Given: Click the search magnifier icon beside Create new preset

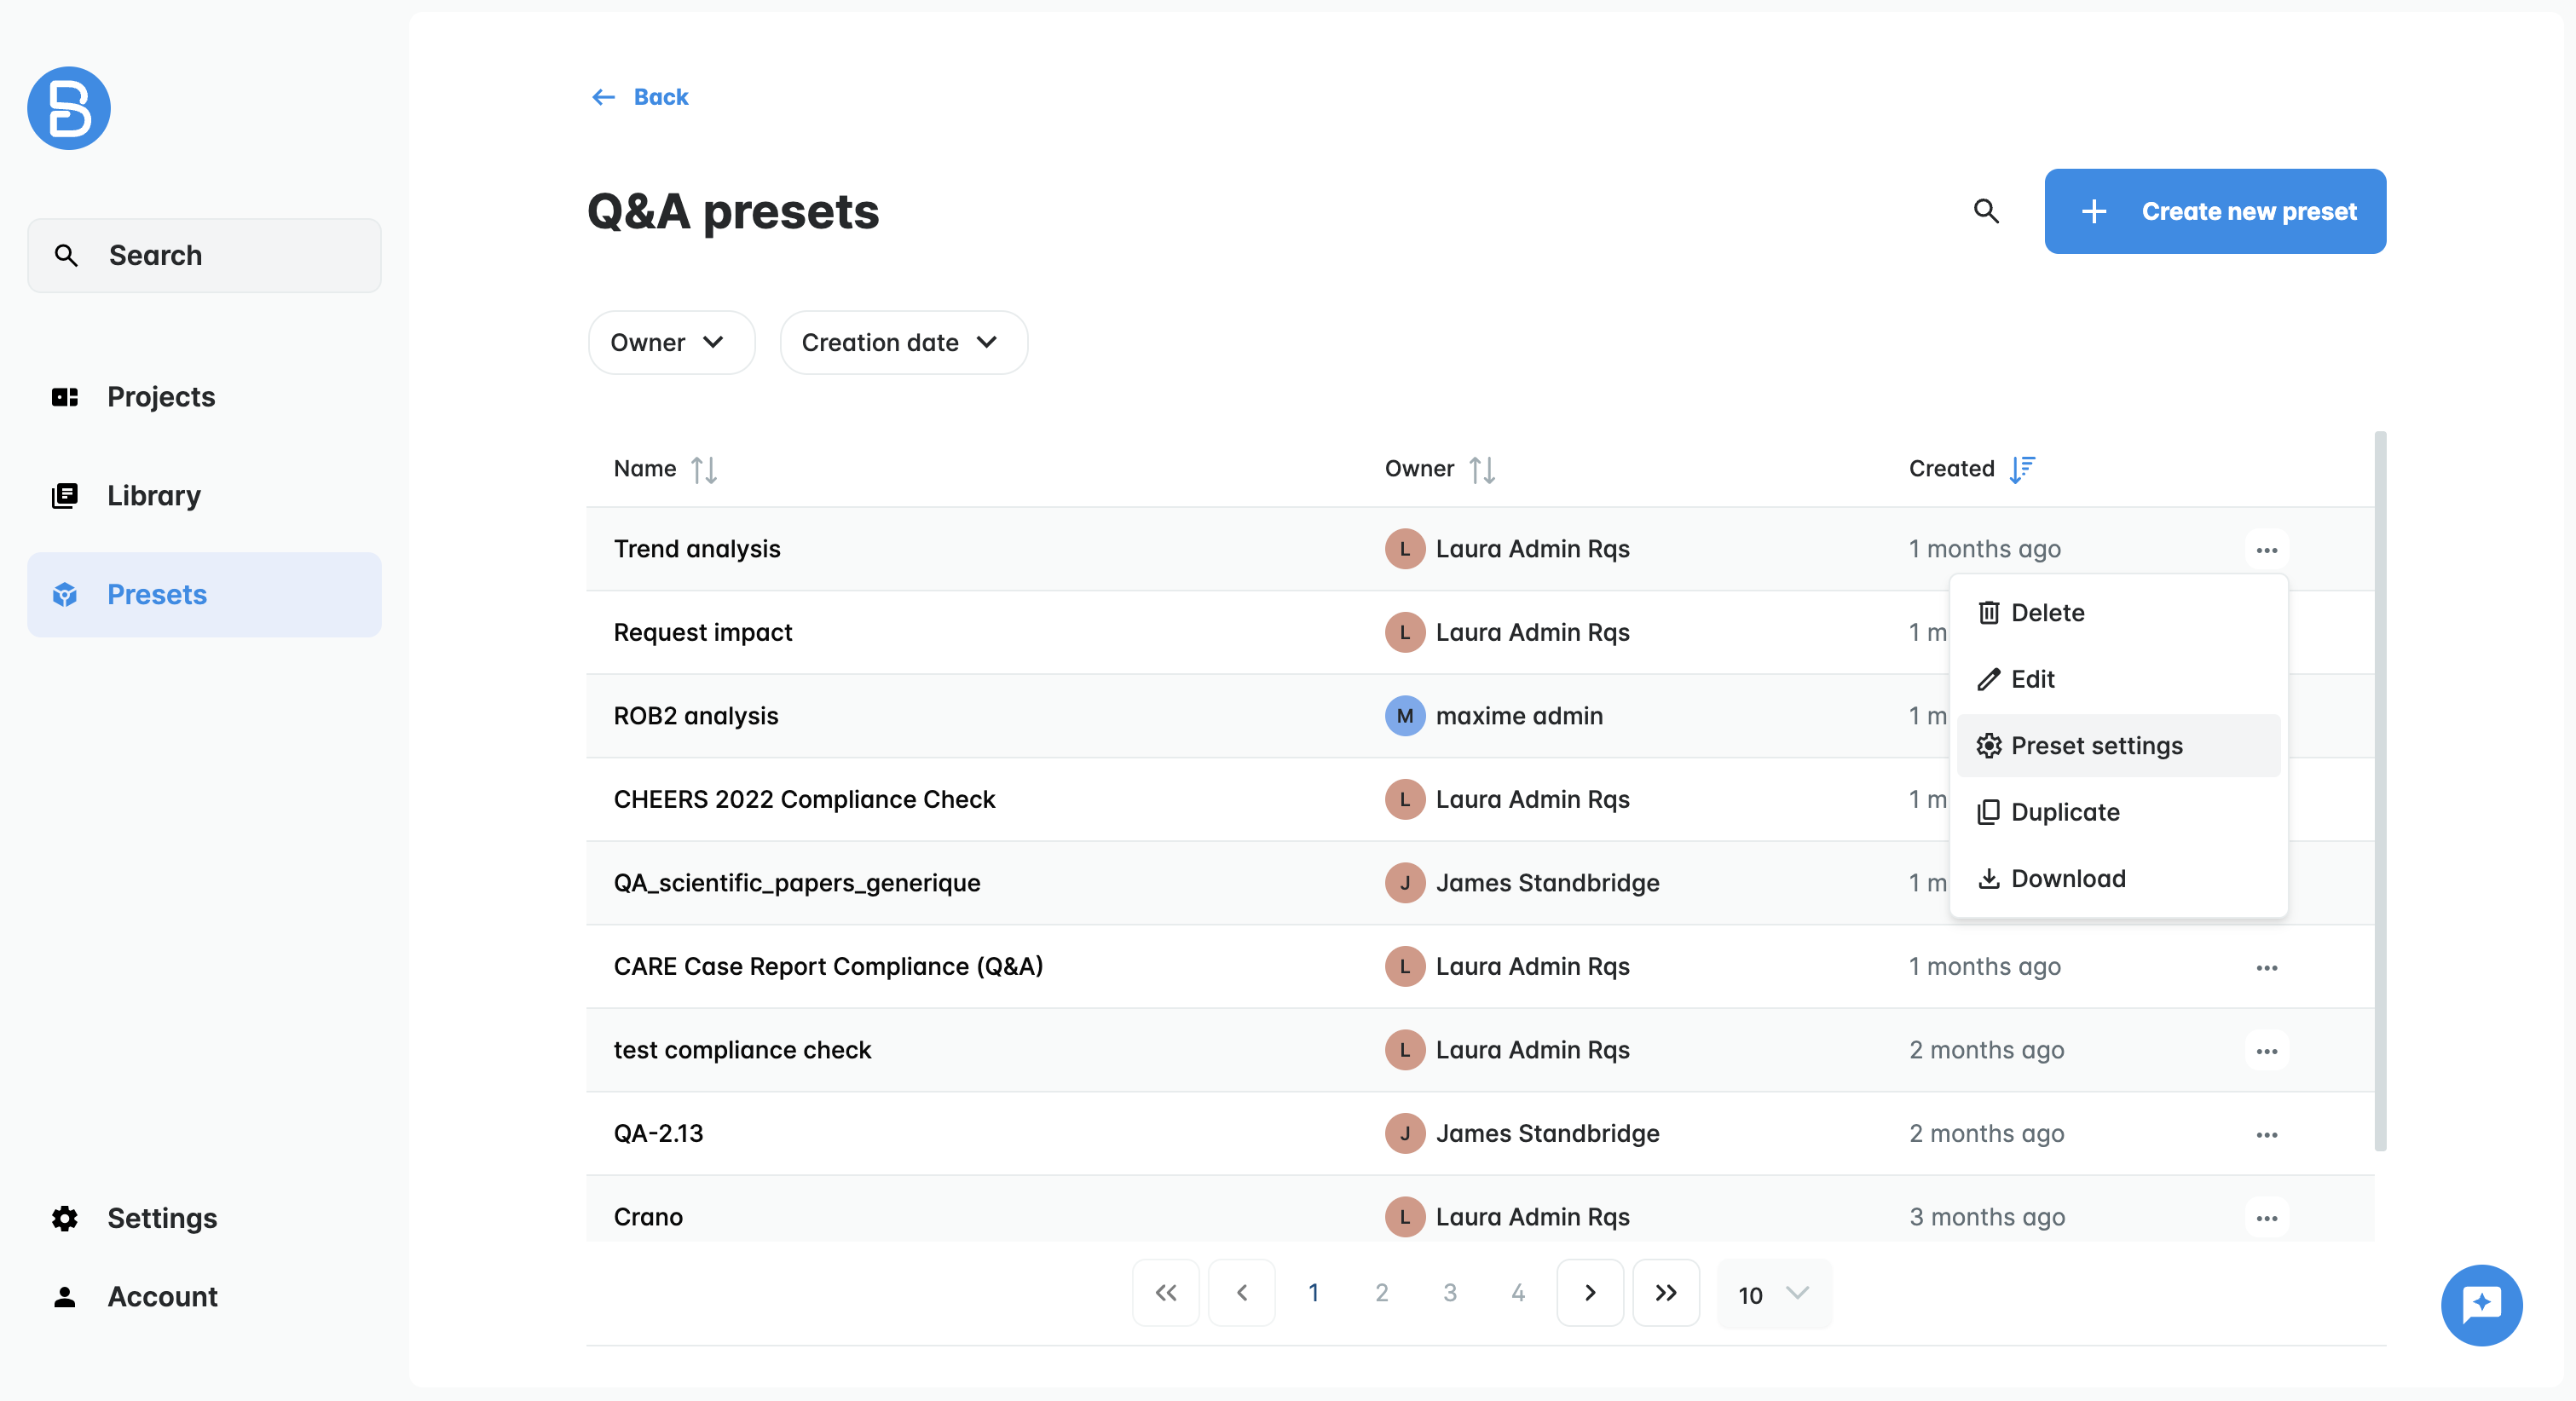Looking at the screenshot, I should click(x=1986, y=211).
